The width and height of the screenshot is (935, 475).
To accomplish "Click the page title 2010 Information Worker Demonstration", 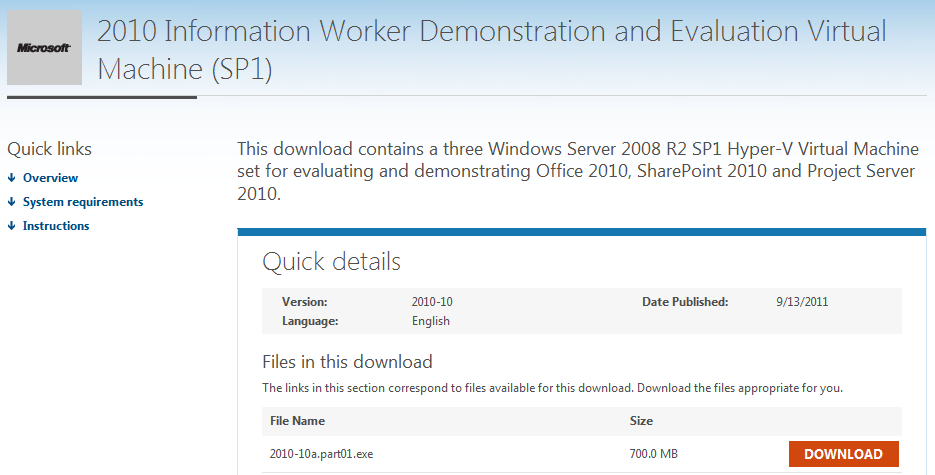I will (x=492, y=50).
